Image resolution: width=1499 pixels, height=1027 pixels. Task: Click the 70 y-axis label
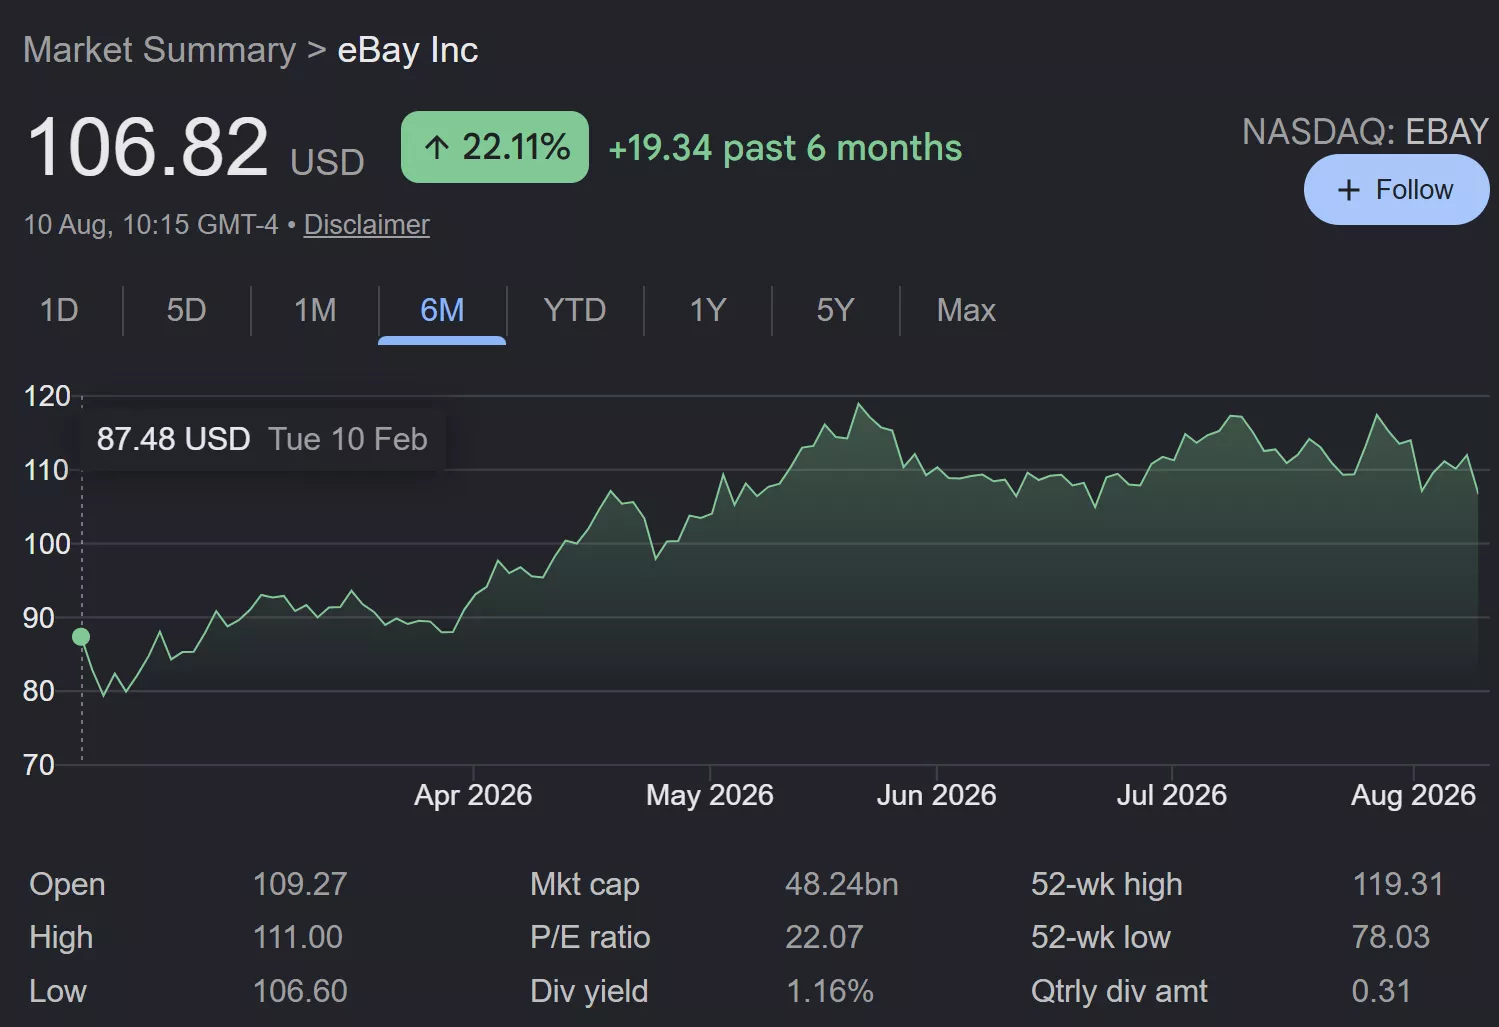click(x=39, y=765)
